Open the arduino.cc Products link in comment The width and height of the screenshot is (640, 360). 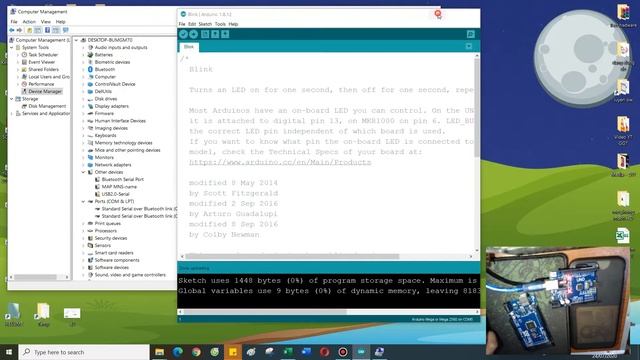280,162
